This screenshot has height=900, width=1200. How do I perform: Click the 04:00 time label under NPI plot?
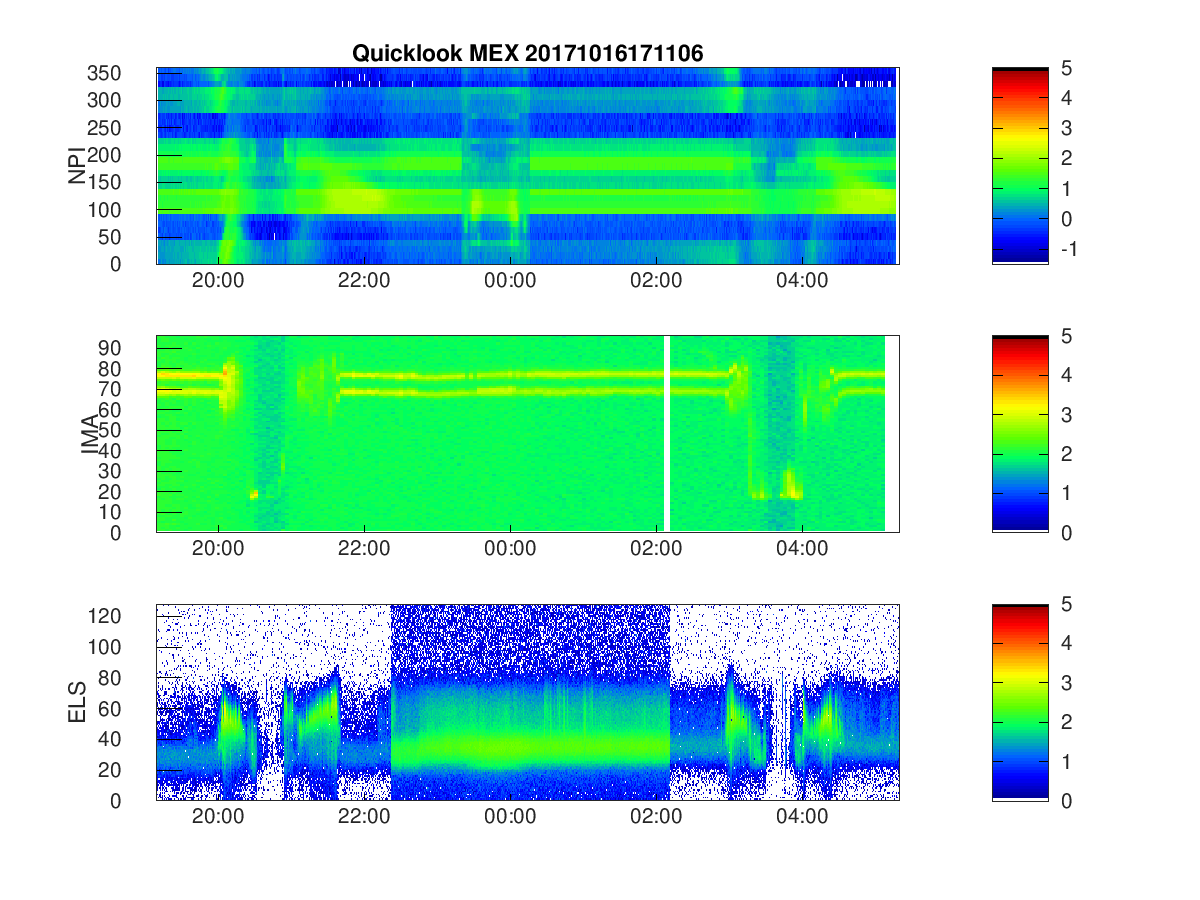coord(802,282)
